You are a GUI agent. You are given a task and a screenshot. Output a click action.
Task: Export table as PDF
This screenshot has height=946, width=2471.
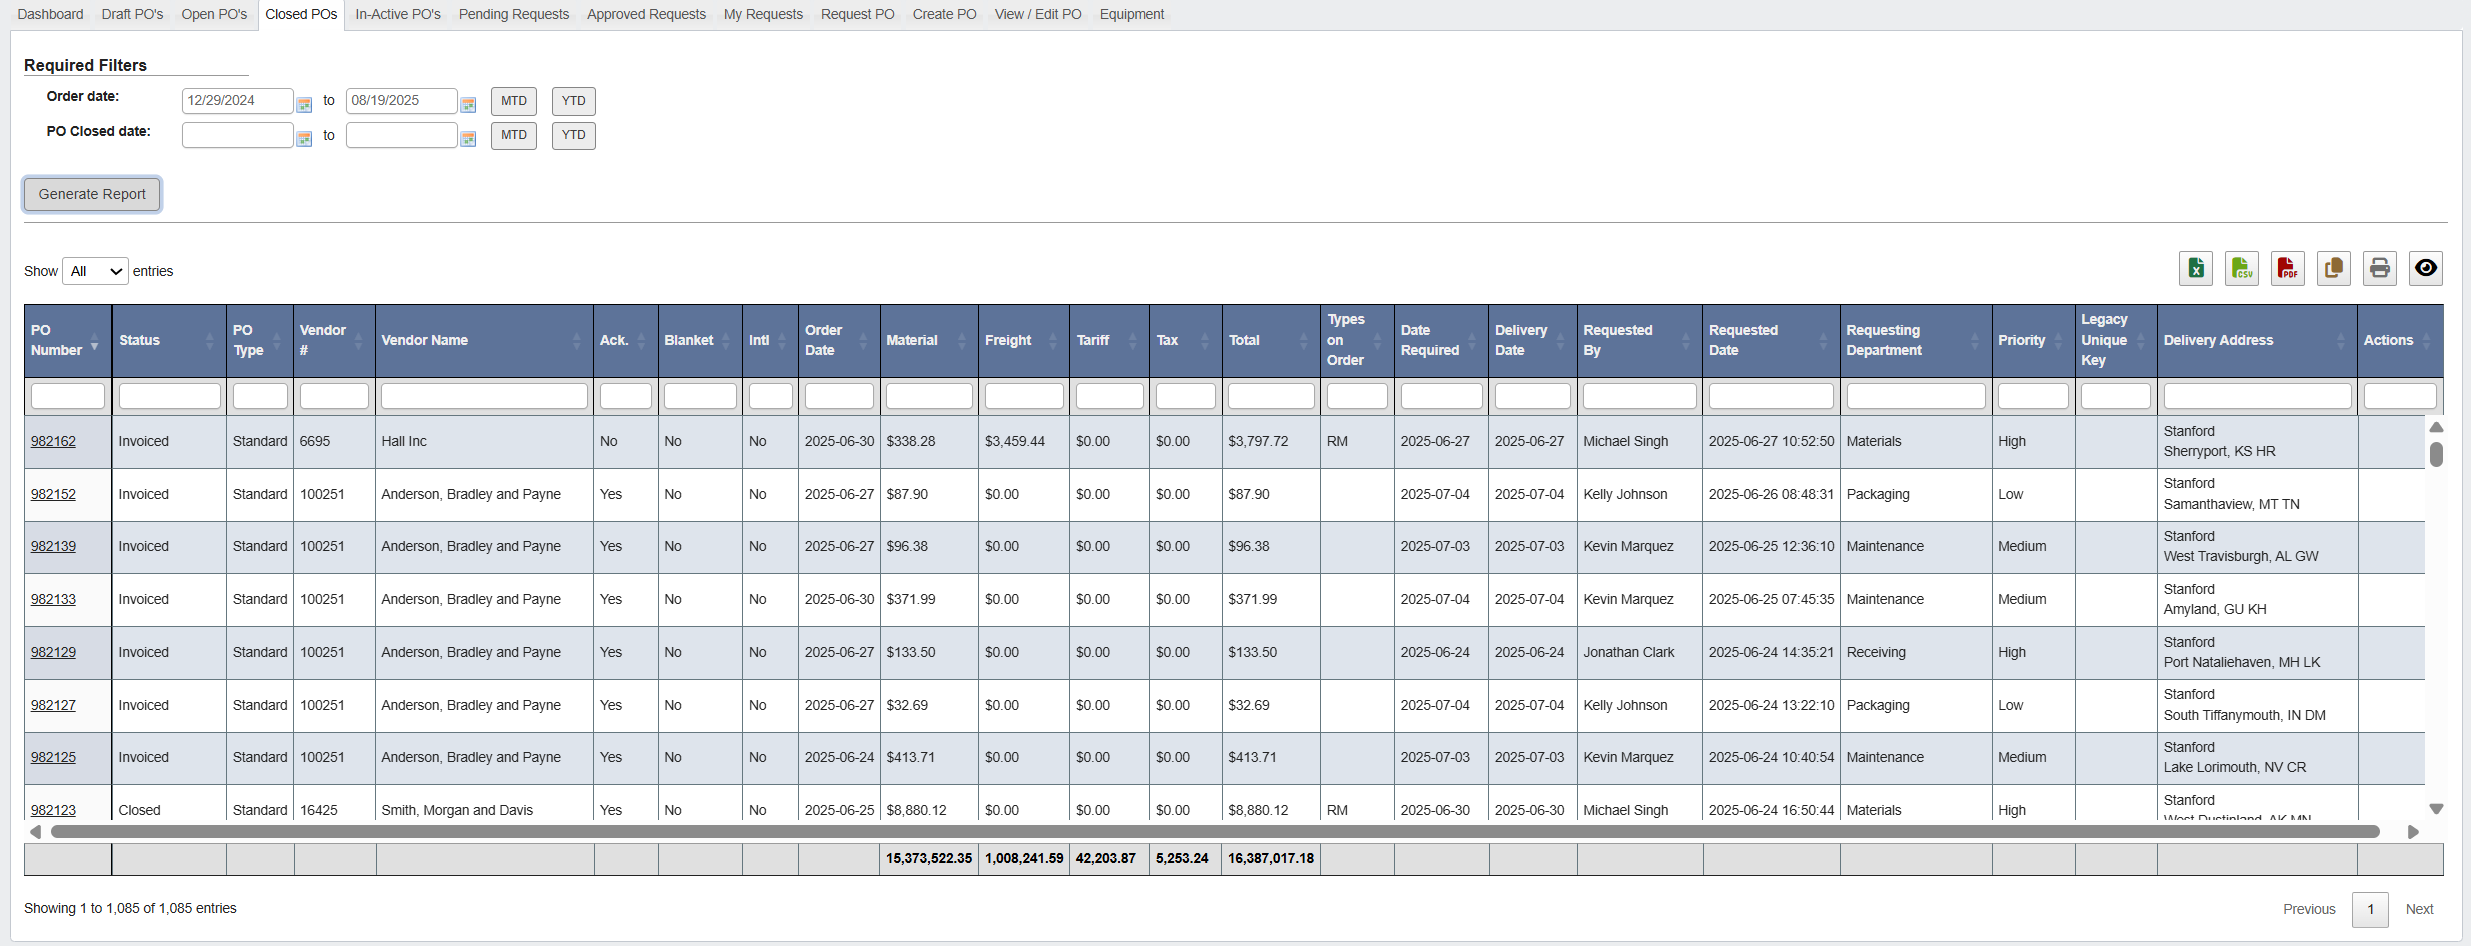[2288, 268]
